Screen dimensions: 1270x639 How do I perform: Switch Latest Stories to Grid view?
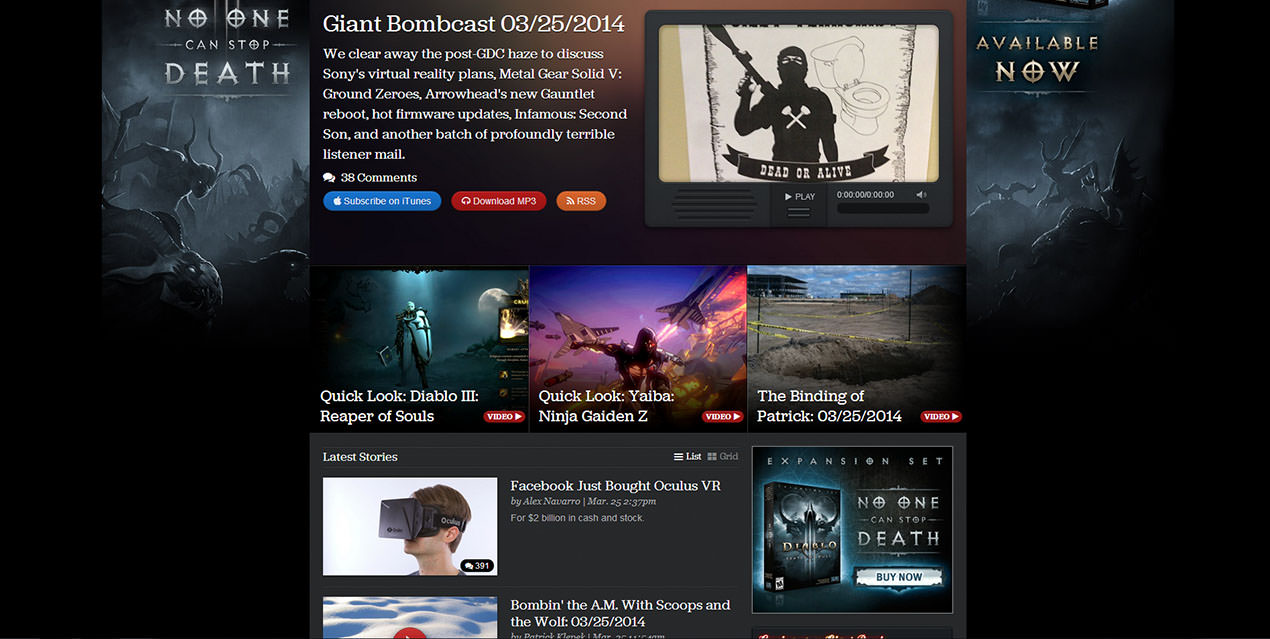coord(723,456)
